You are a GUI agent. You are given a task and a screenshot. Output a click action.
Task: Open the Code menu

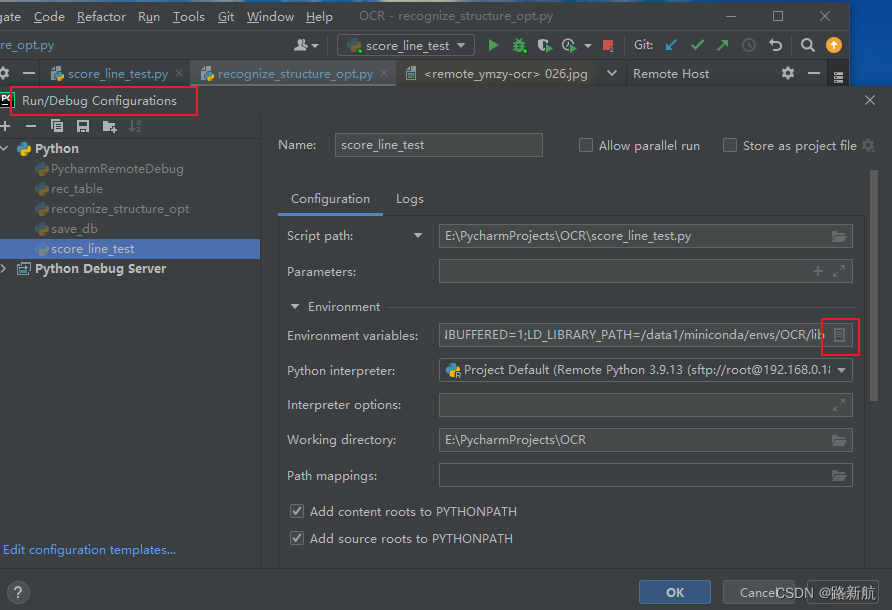click(49, 17)
